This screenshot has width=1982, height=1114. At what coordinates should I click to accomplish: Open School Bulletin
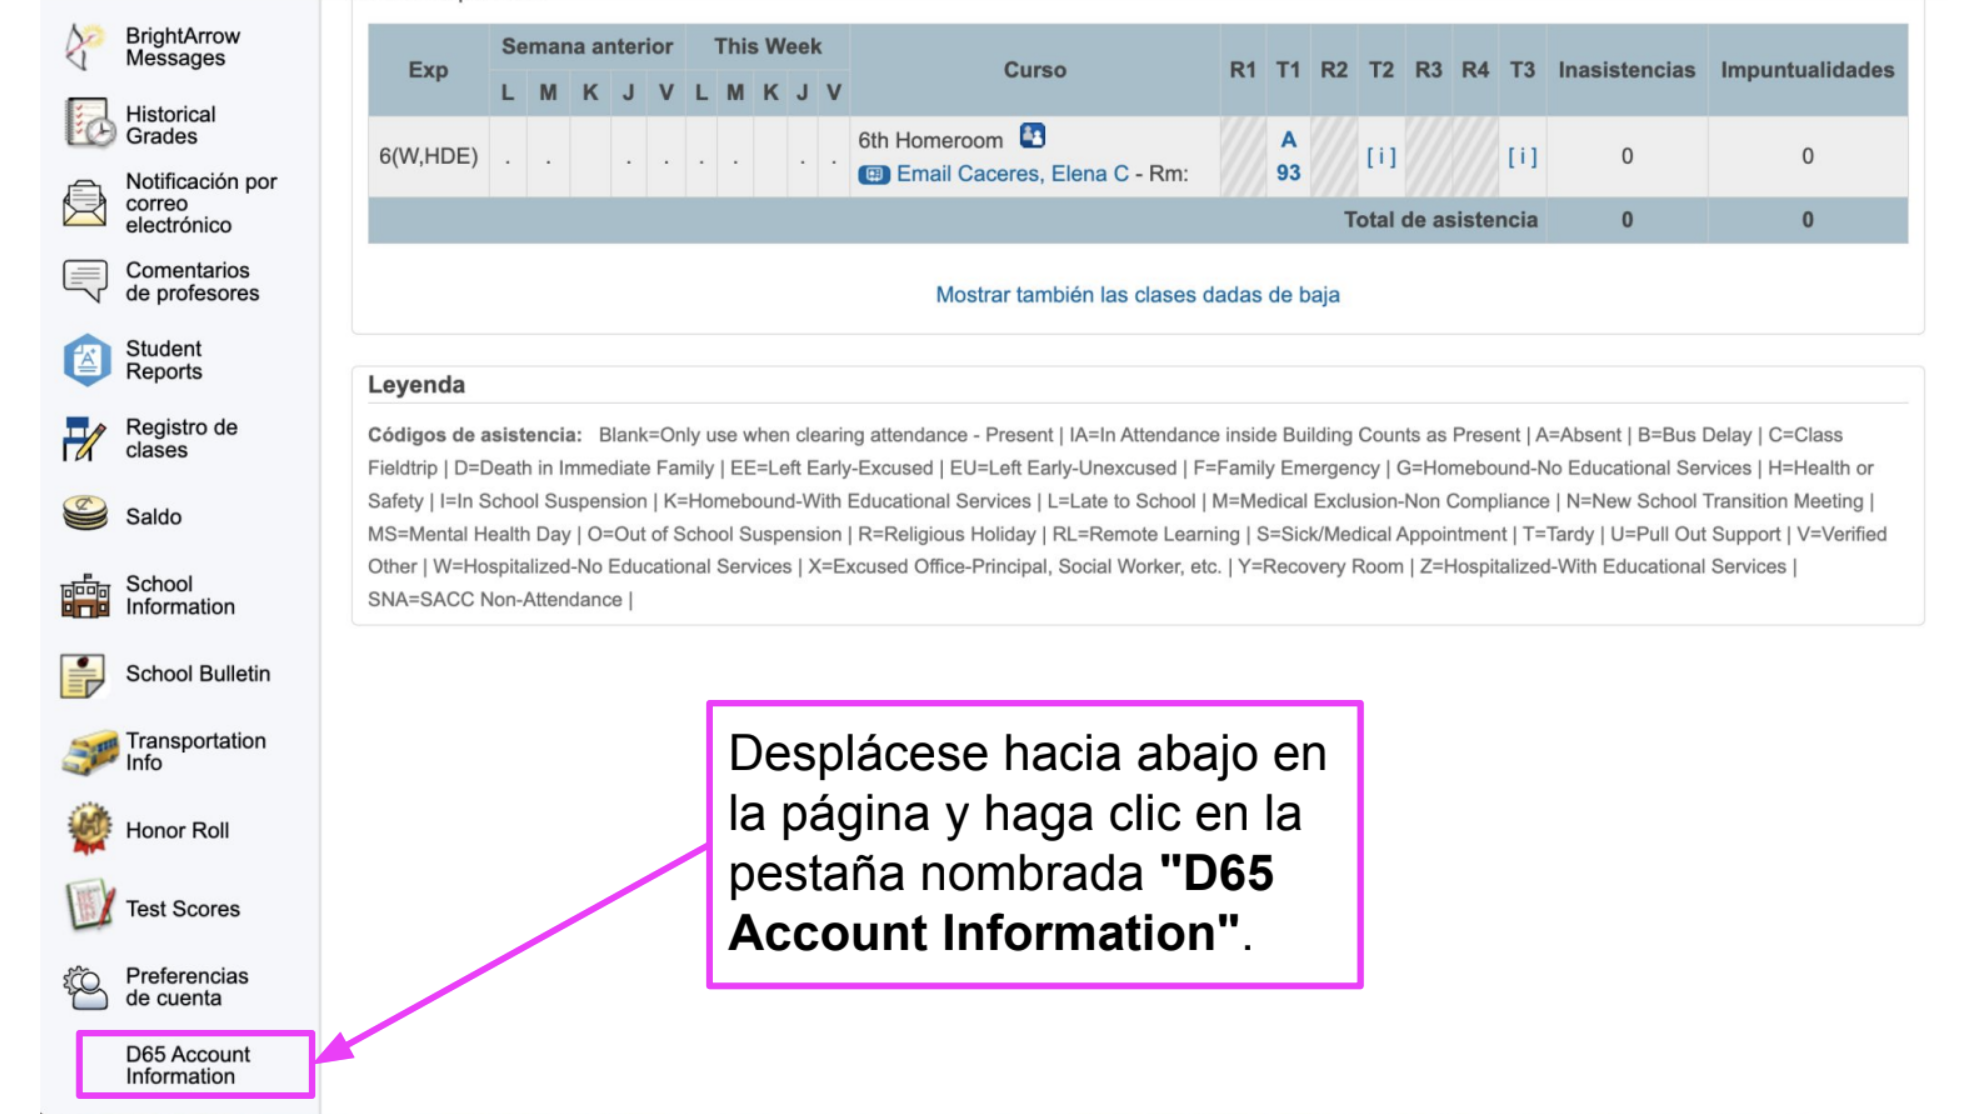(x=198, y=673)
